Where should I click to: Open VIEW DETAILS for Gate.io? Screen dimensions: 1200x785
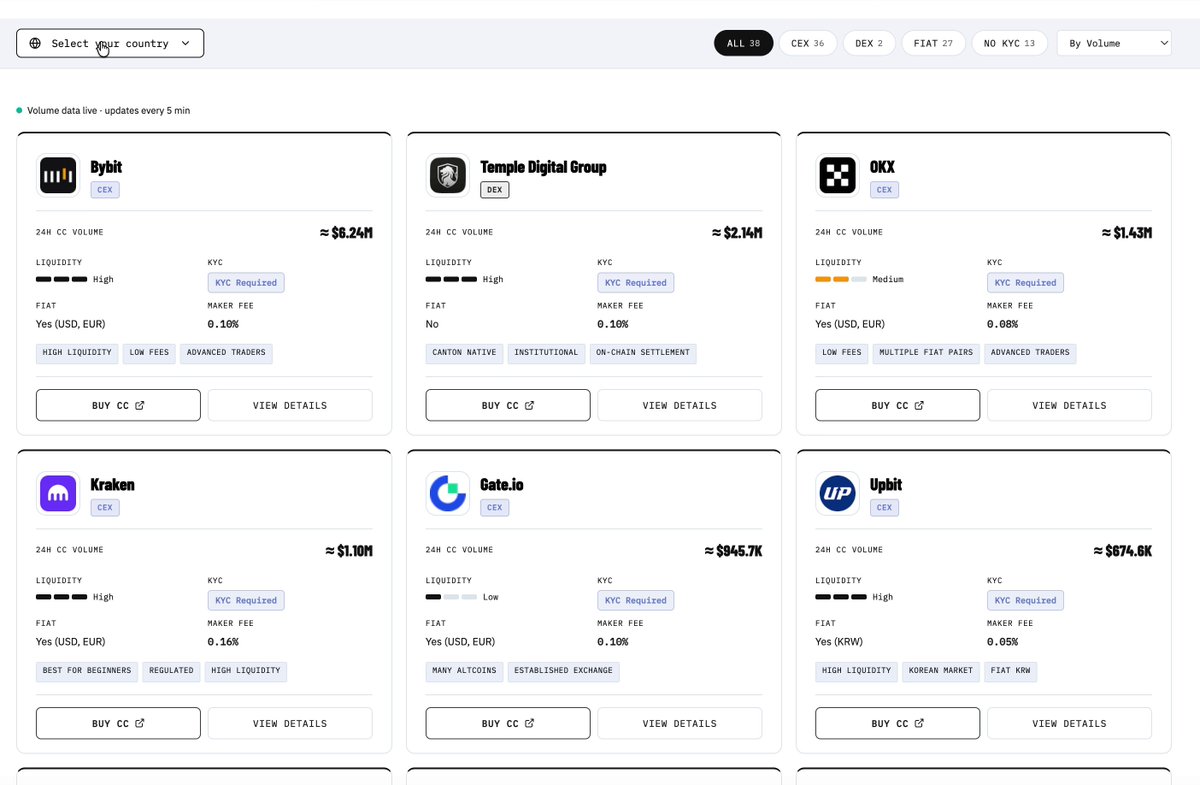tap(680, 723)
